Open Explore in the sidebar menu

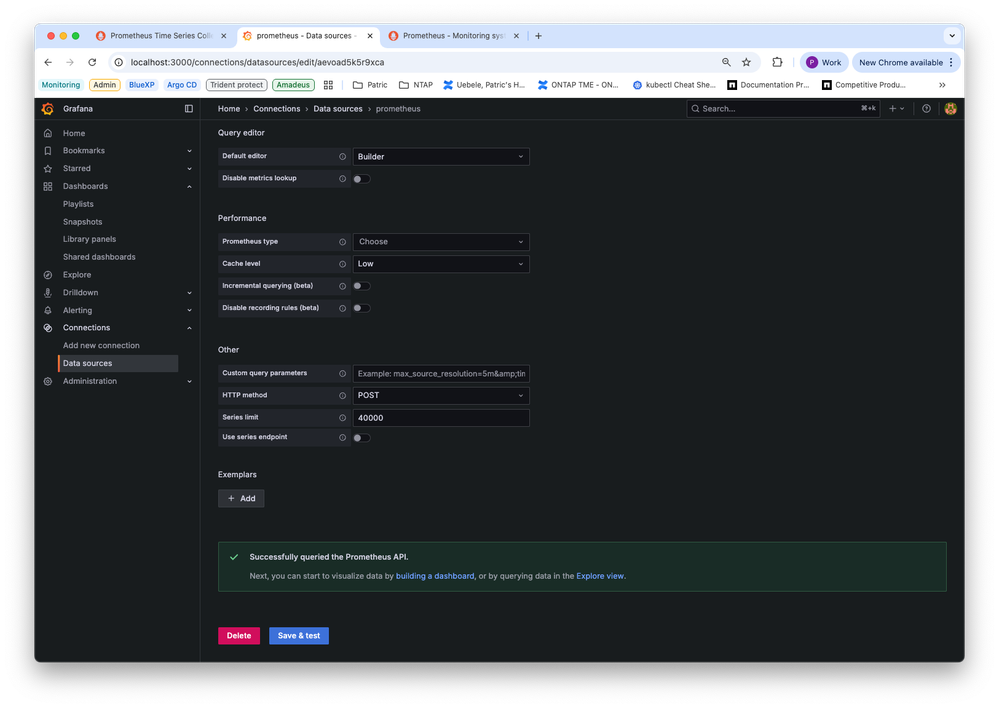[77, 275]
